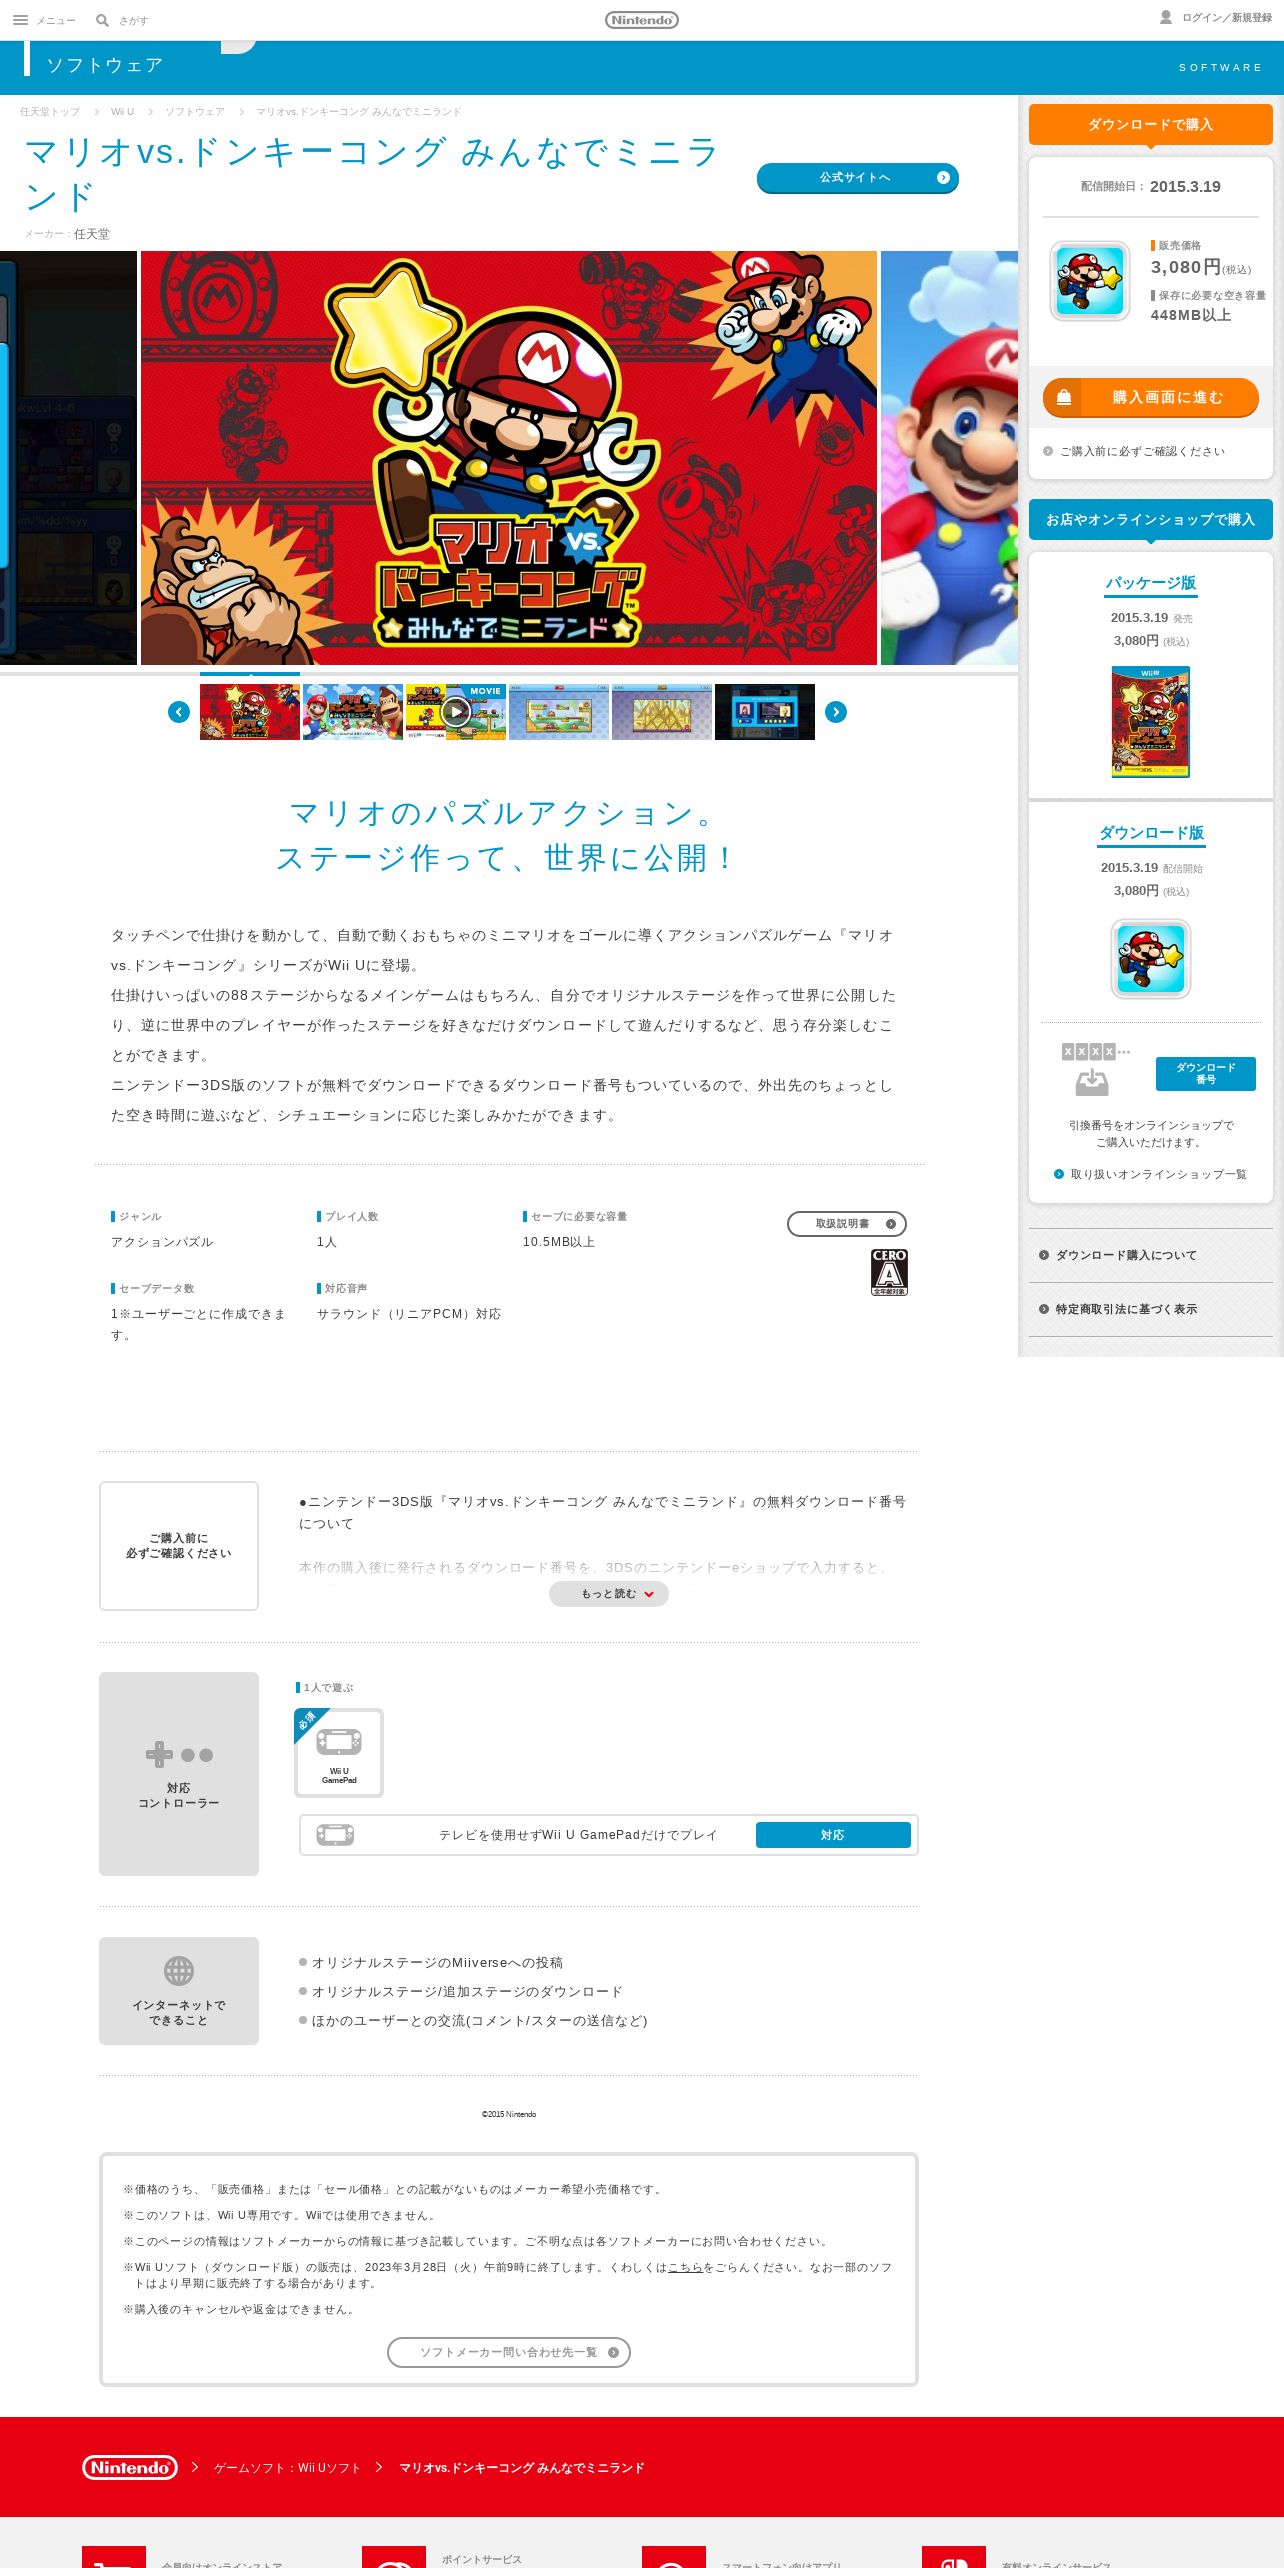
Task: Click the next carousel arrow
Action: (836, 712)
